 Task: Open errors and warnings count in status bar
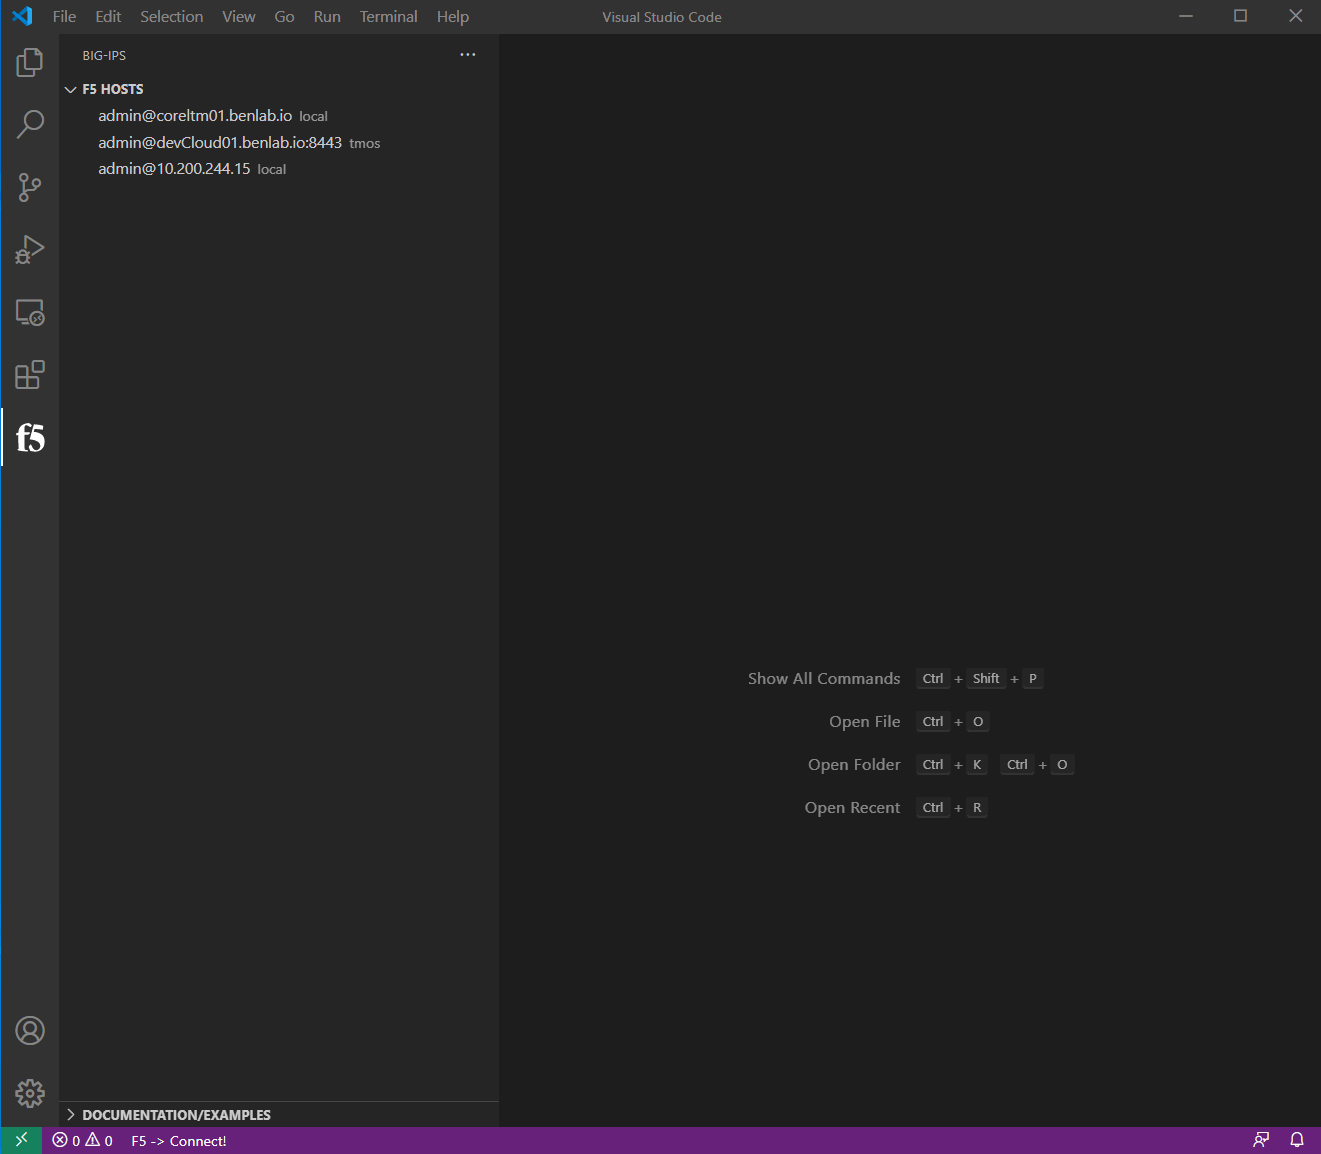(83, 1140)
